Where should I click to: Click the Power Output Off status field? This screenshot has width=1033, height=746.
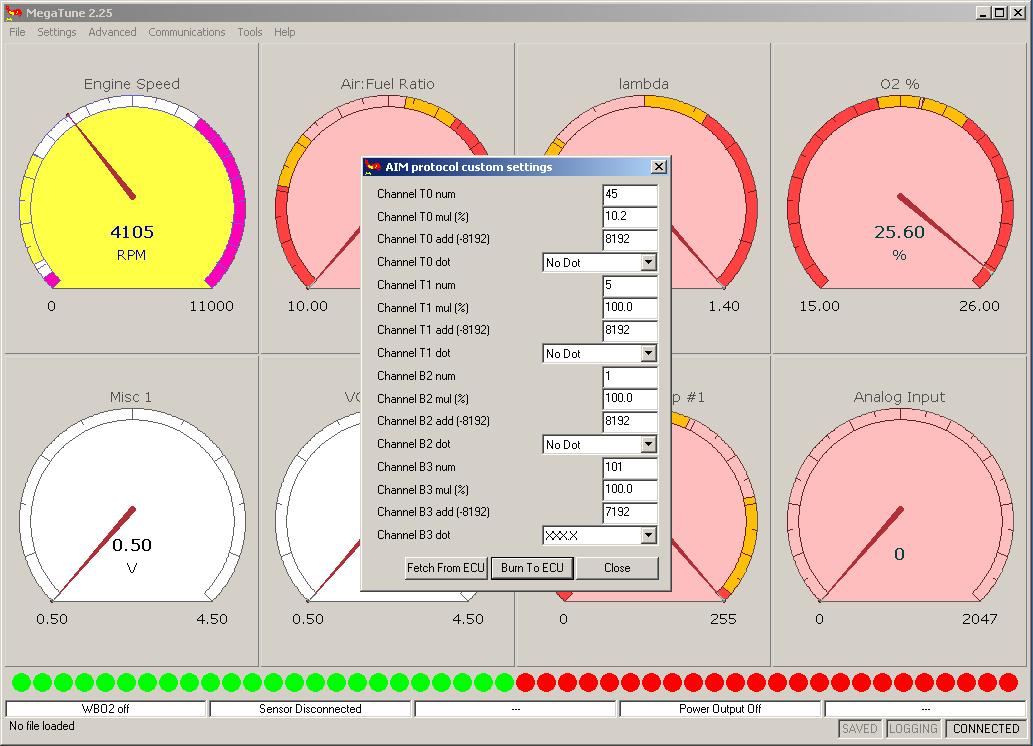720,709
